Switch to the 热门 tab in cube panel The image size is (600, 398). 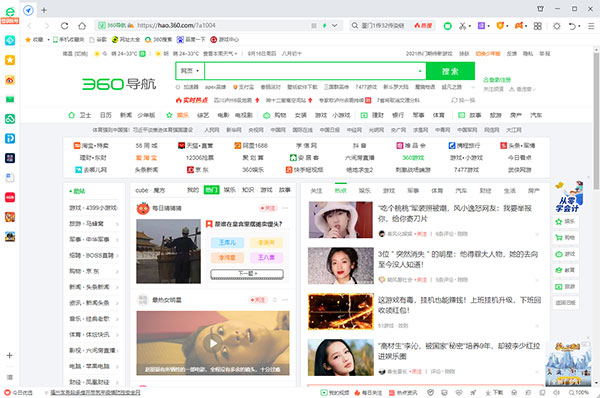[211, 190]
